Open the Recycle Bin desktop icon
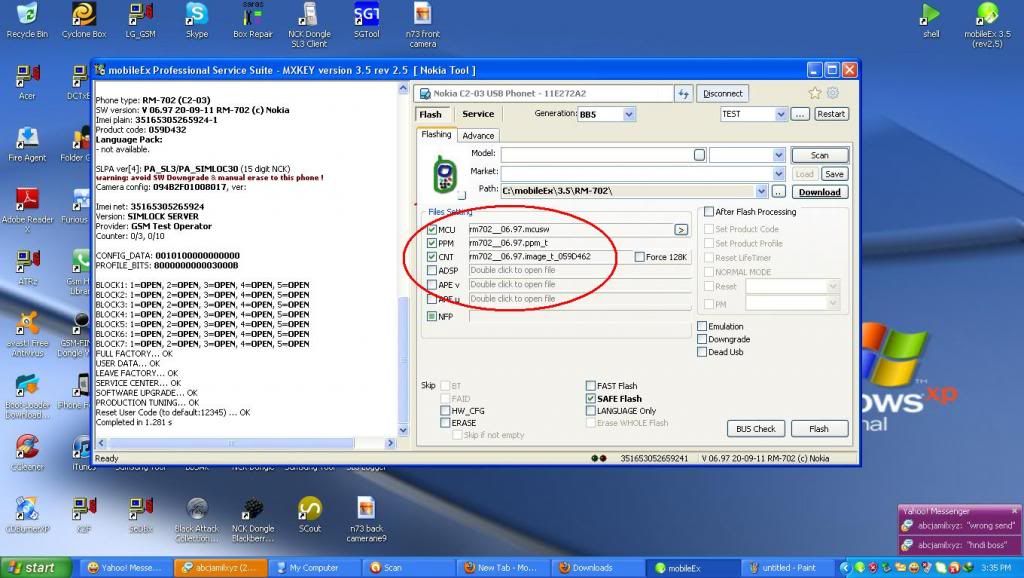Screen dimensions: 1024x578 (x=27, y=20)
